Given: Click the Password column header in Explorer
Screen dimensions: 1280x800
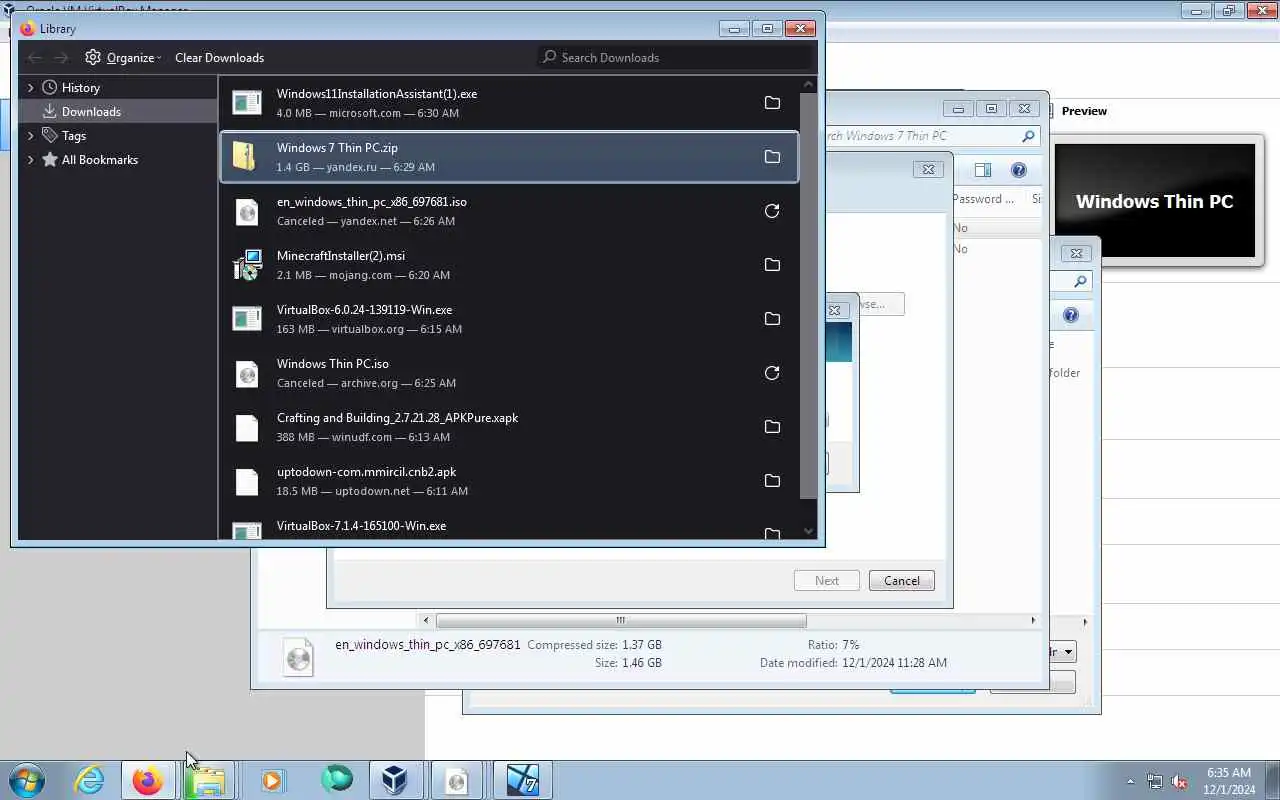Looking at the screenshot, I should click(x=983, y=199).
